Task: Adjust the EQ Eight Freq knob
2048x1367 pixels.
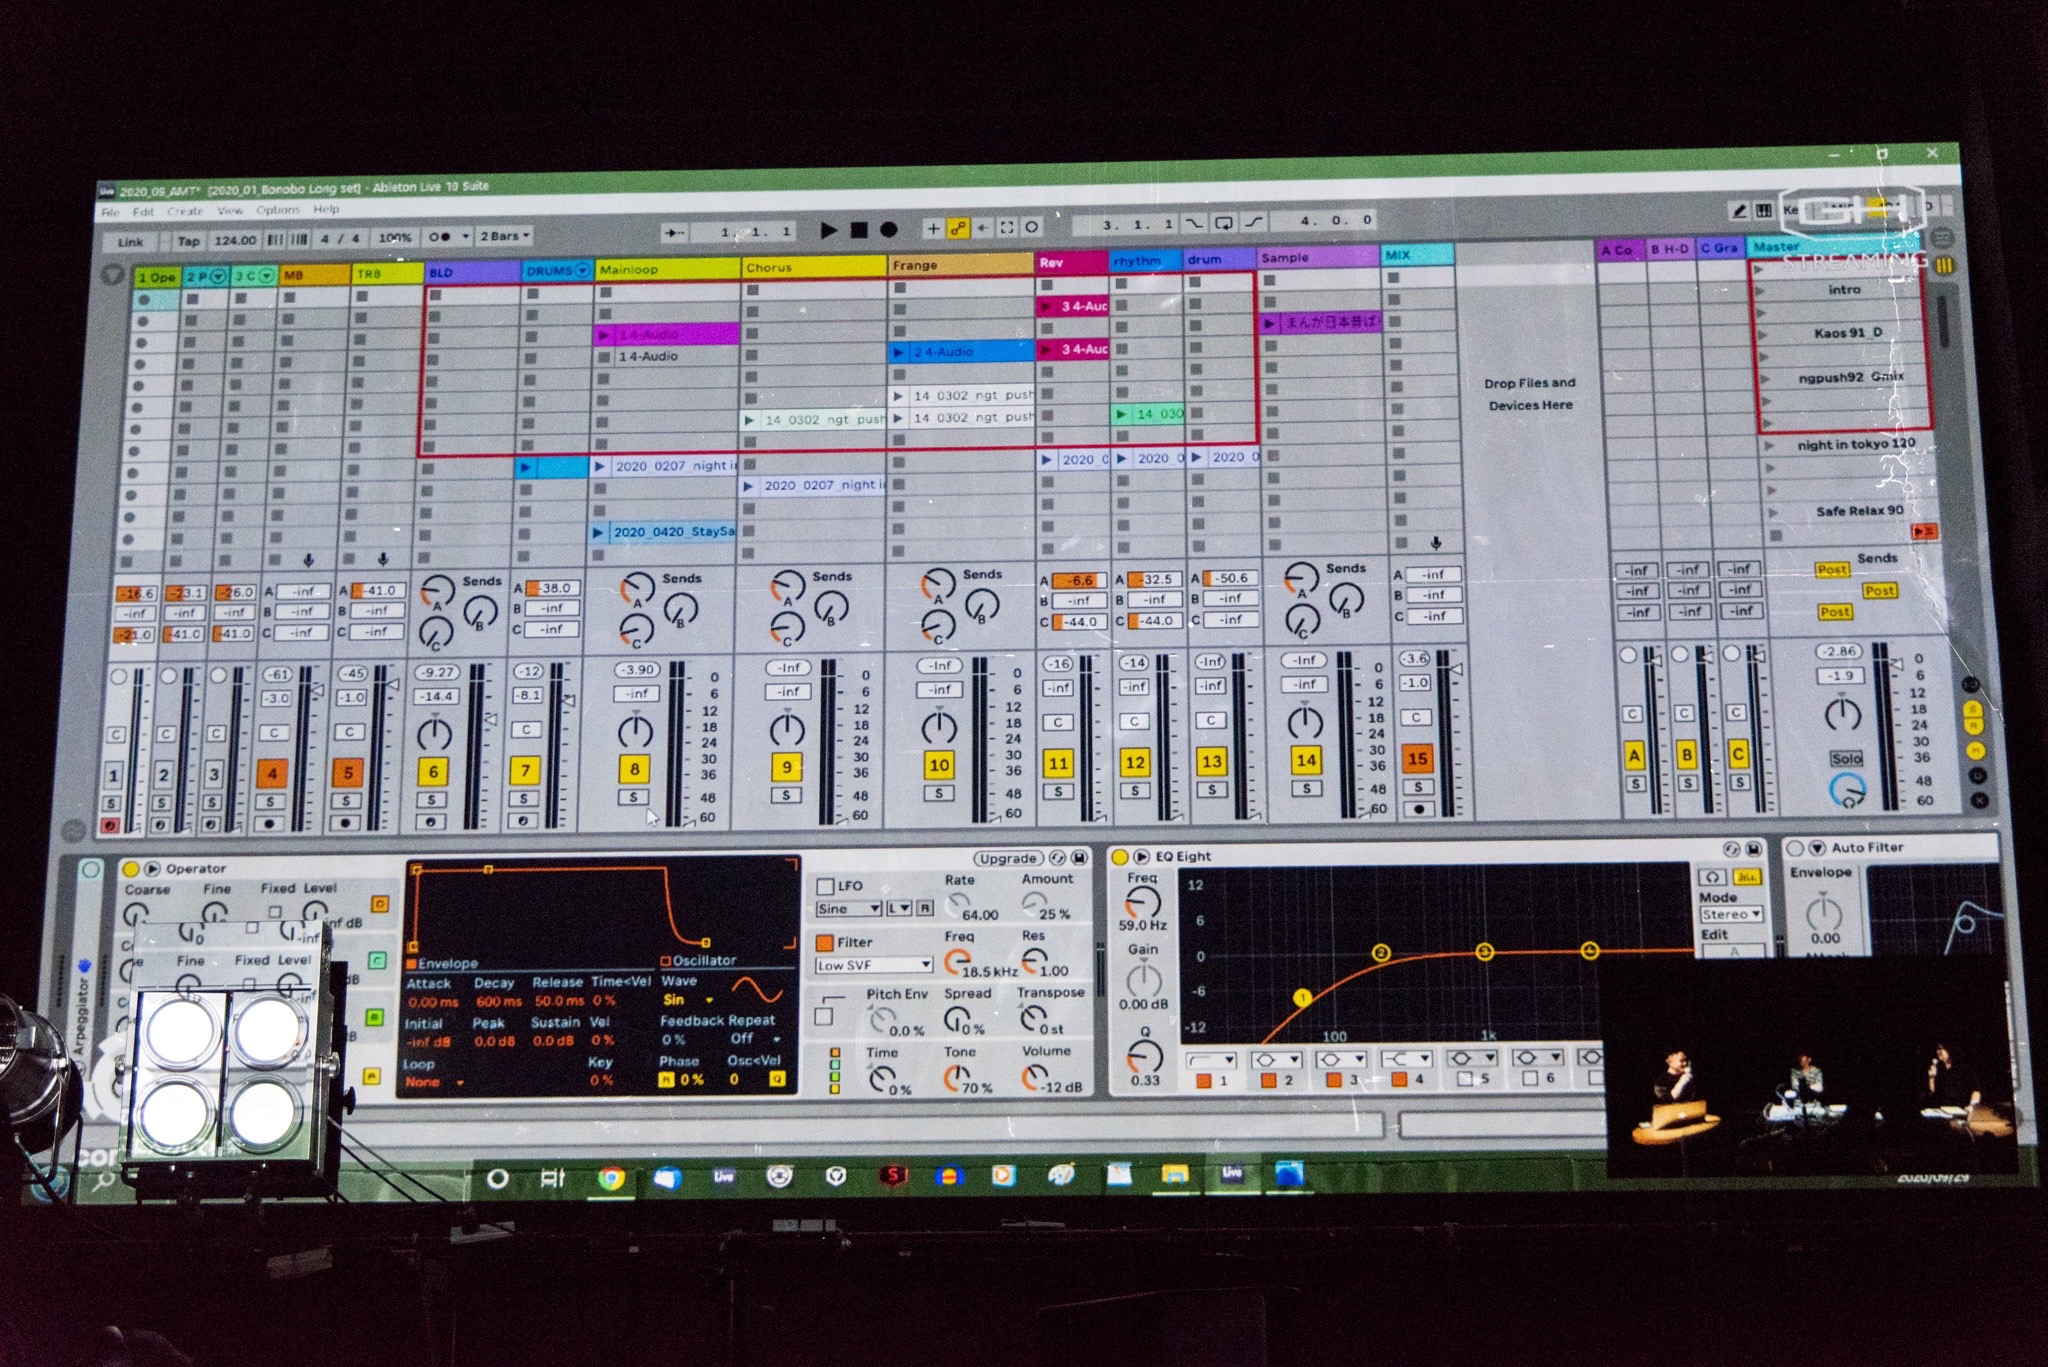Action: tap(1143, 903)
